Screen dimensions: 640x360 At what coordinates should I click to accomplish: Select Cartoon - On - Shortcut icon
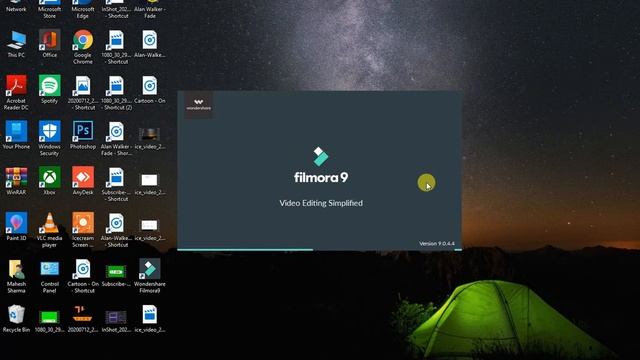[x=83, y=276]
